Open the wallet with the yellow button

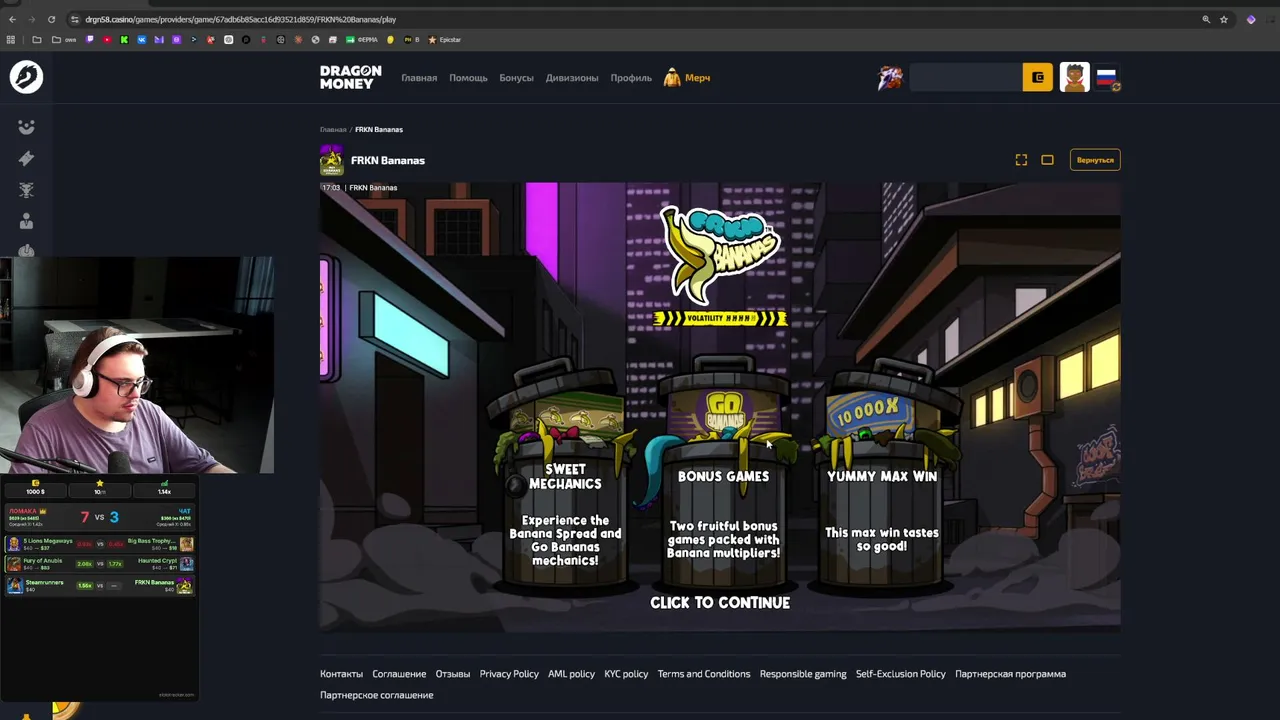(1037, 77)
